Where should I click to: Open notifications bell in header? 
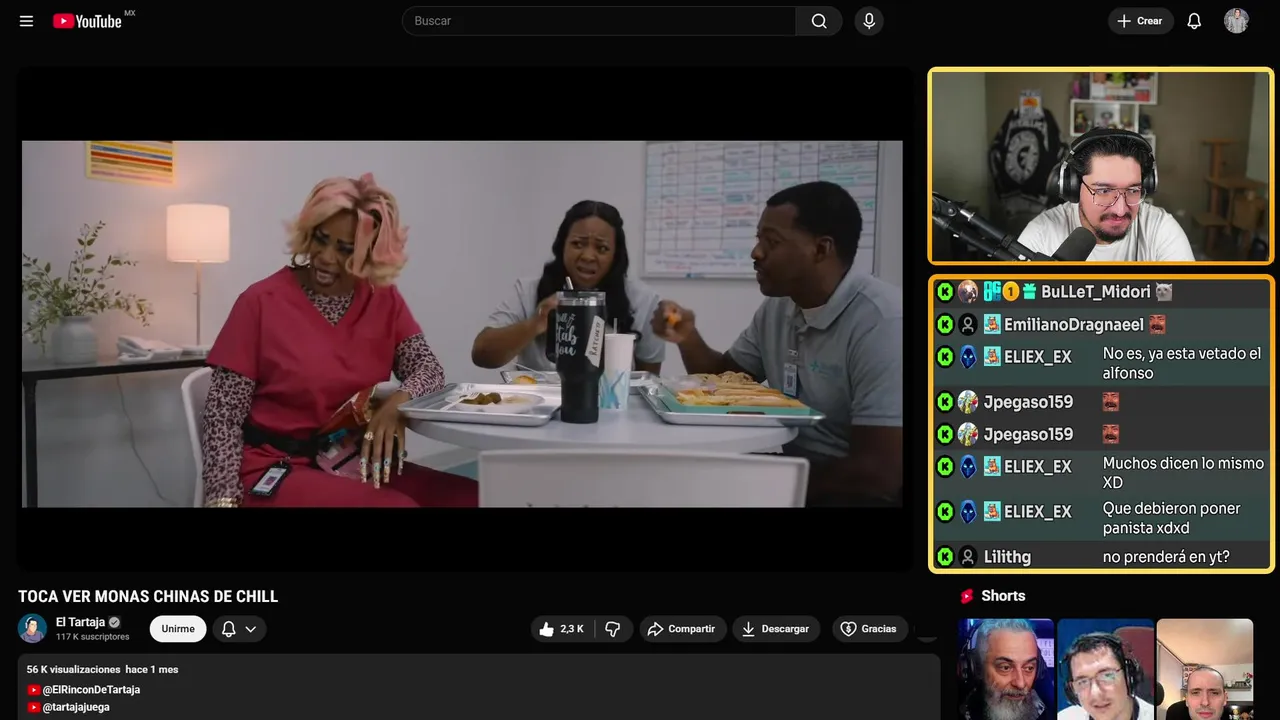[1194, 21]
